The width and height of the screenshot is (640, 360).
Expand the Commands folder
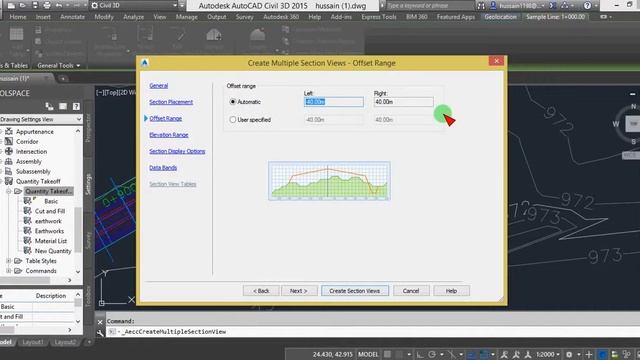pos(9,271)
